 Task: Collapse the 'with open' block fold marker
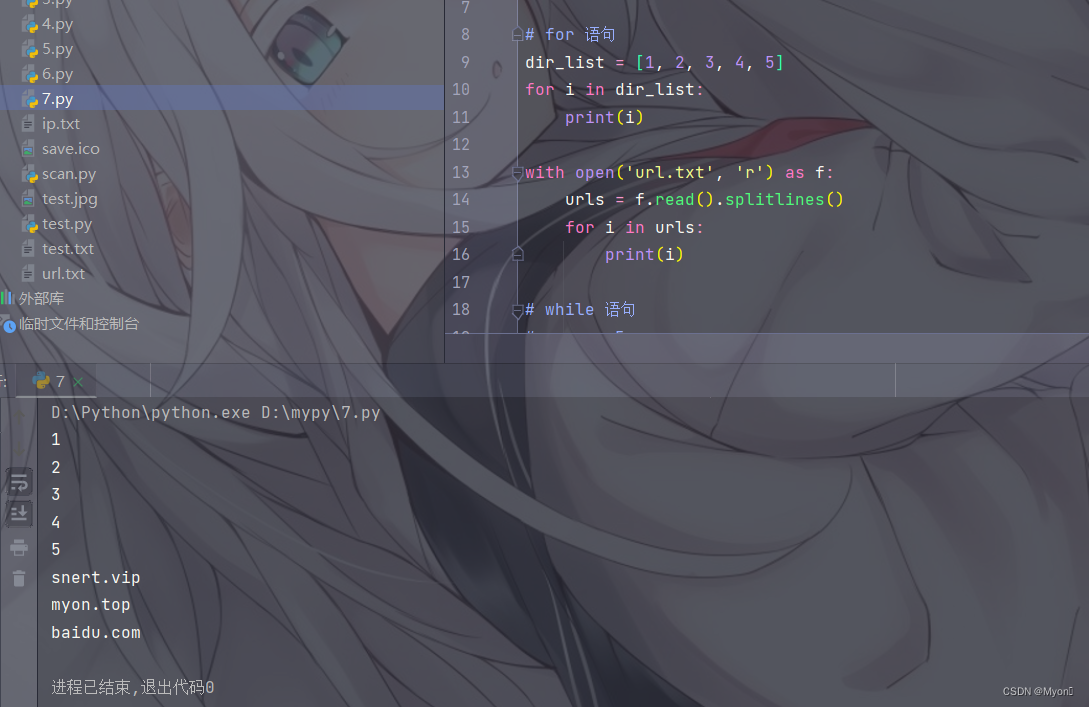(x=517, y=172)
